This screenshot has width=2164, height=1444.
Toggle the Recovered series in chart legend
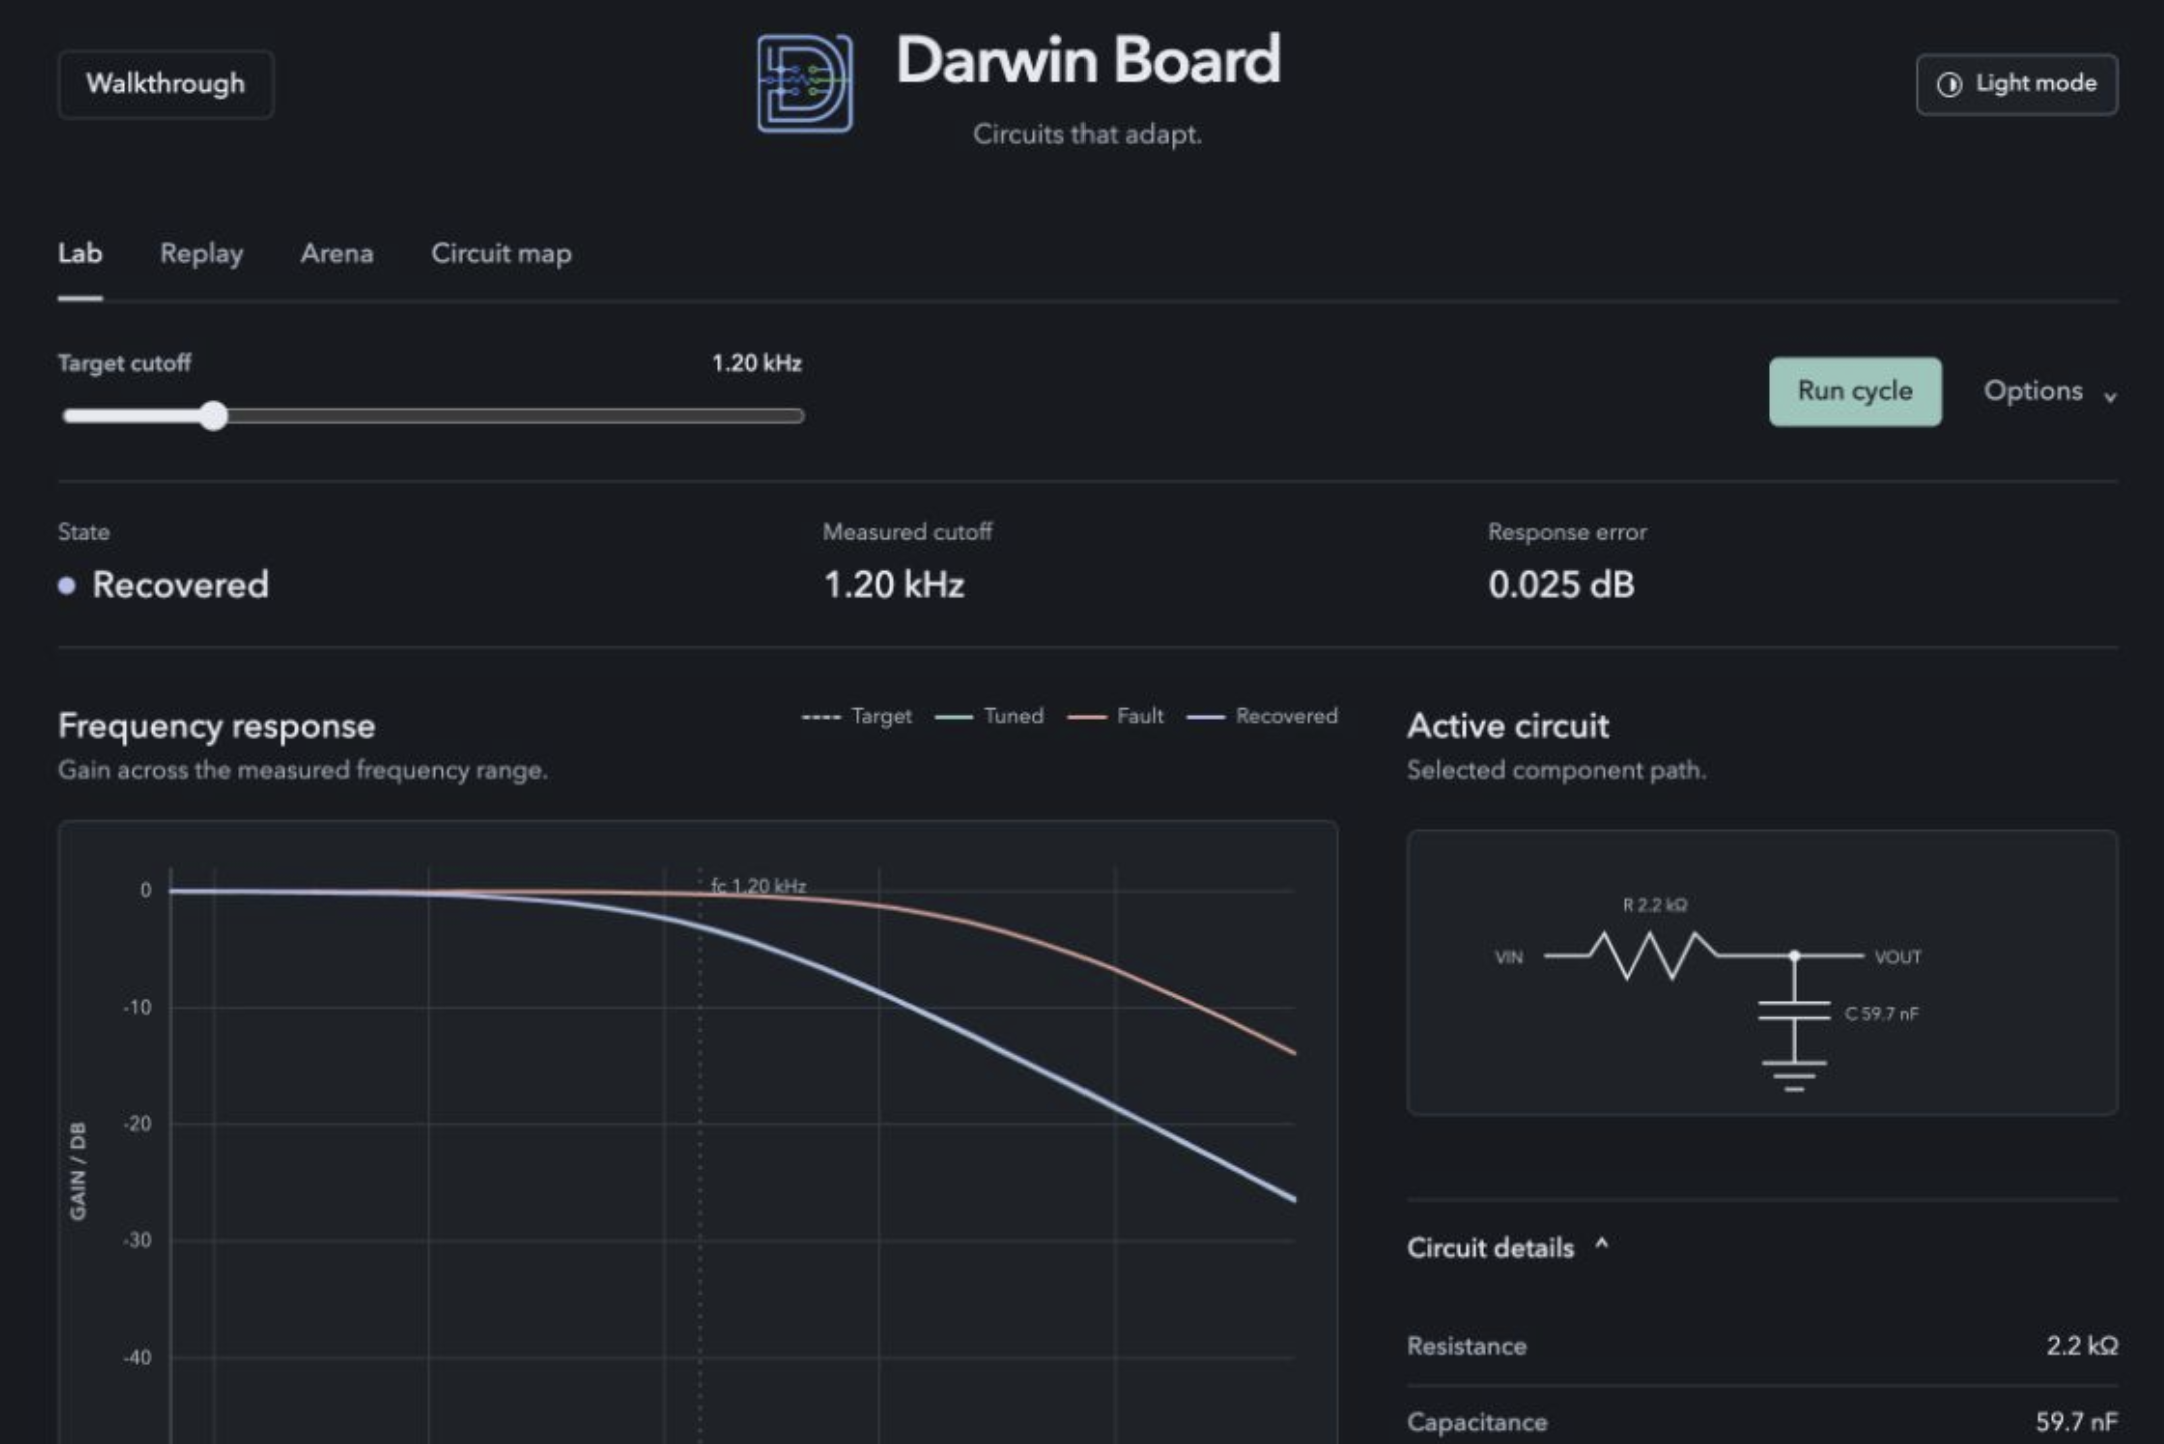(x=1262, y=716)
